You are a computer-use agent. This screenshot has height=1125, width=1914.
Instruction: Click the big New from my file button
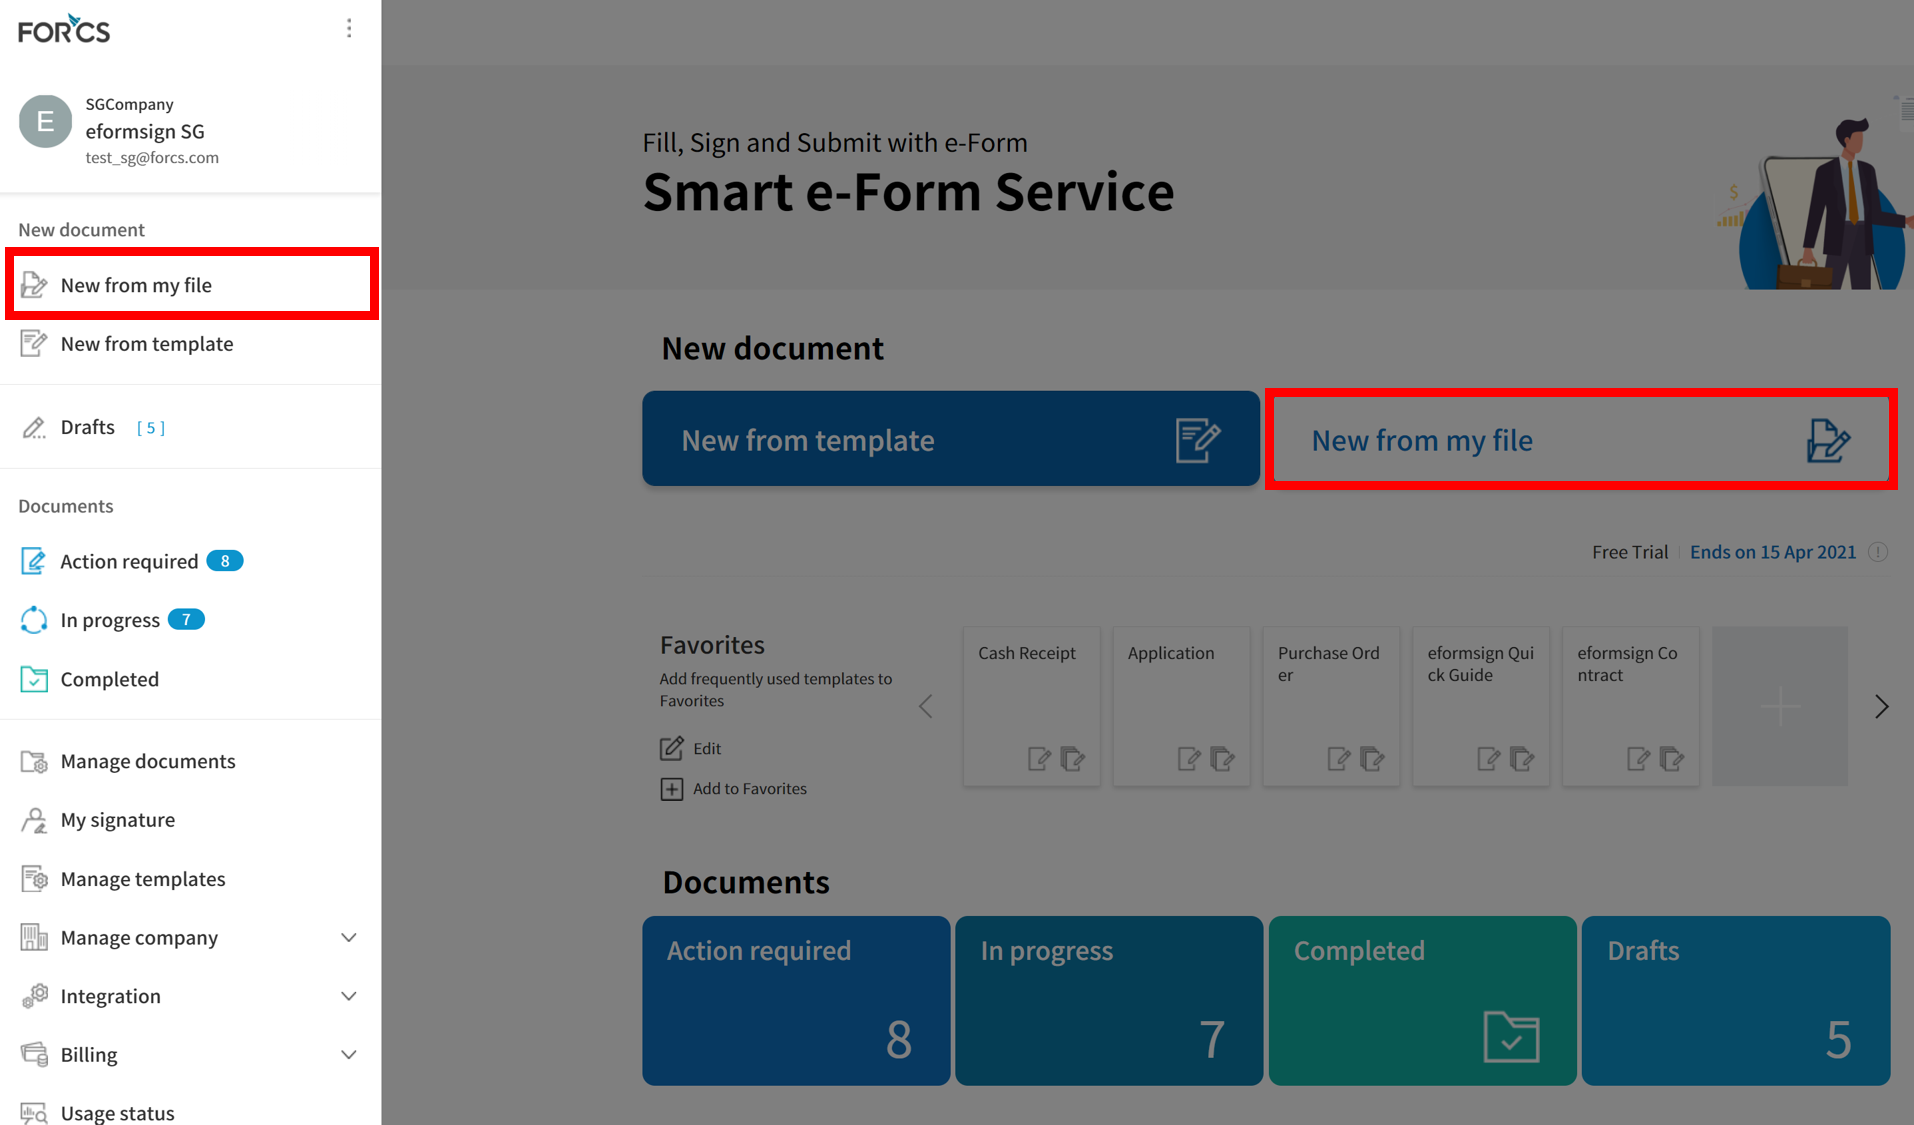click(x=1581, y=439)
